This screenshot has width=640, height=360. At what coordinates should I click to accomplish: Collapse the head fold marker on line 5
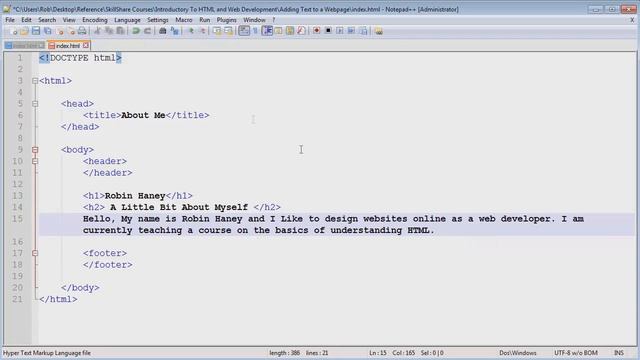(35, 104)
